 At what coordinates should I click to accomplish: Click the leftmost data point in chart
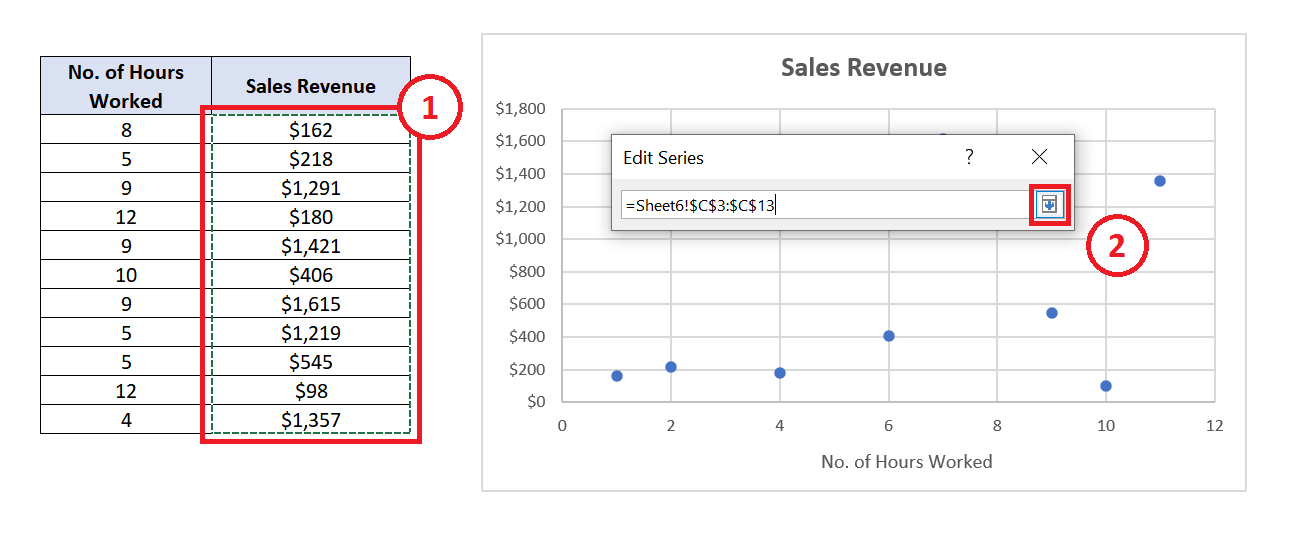click(617, 376)
